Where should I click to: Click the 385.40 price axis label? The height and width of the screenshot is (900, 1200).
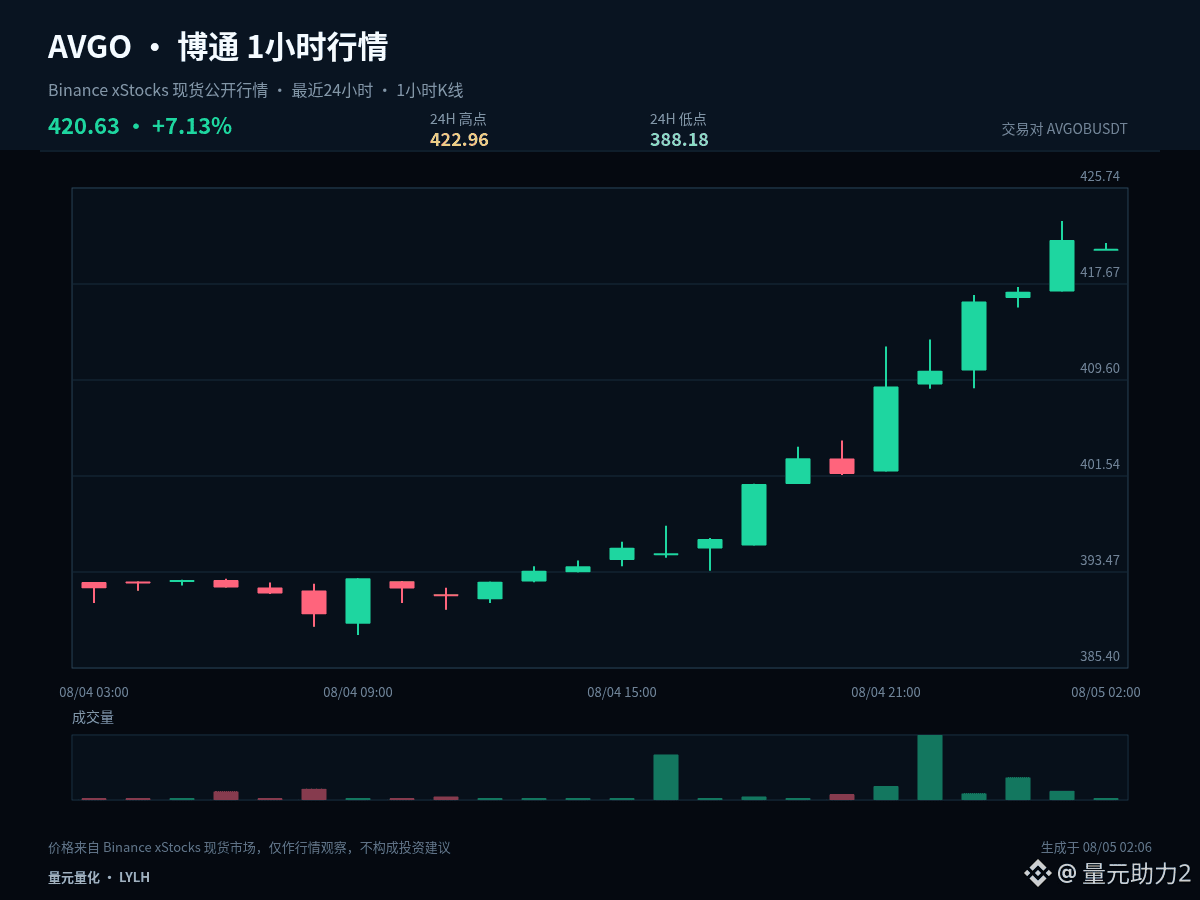pos(1100,656)
